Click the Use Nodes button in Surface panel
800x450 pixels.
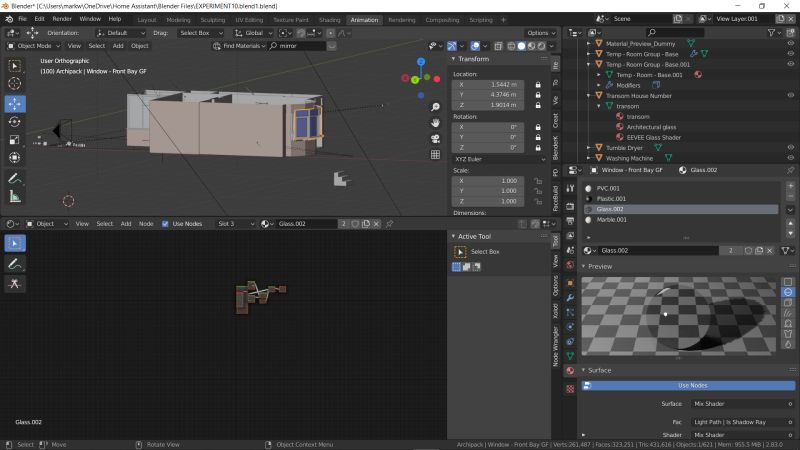click(x=689, y=386)
